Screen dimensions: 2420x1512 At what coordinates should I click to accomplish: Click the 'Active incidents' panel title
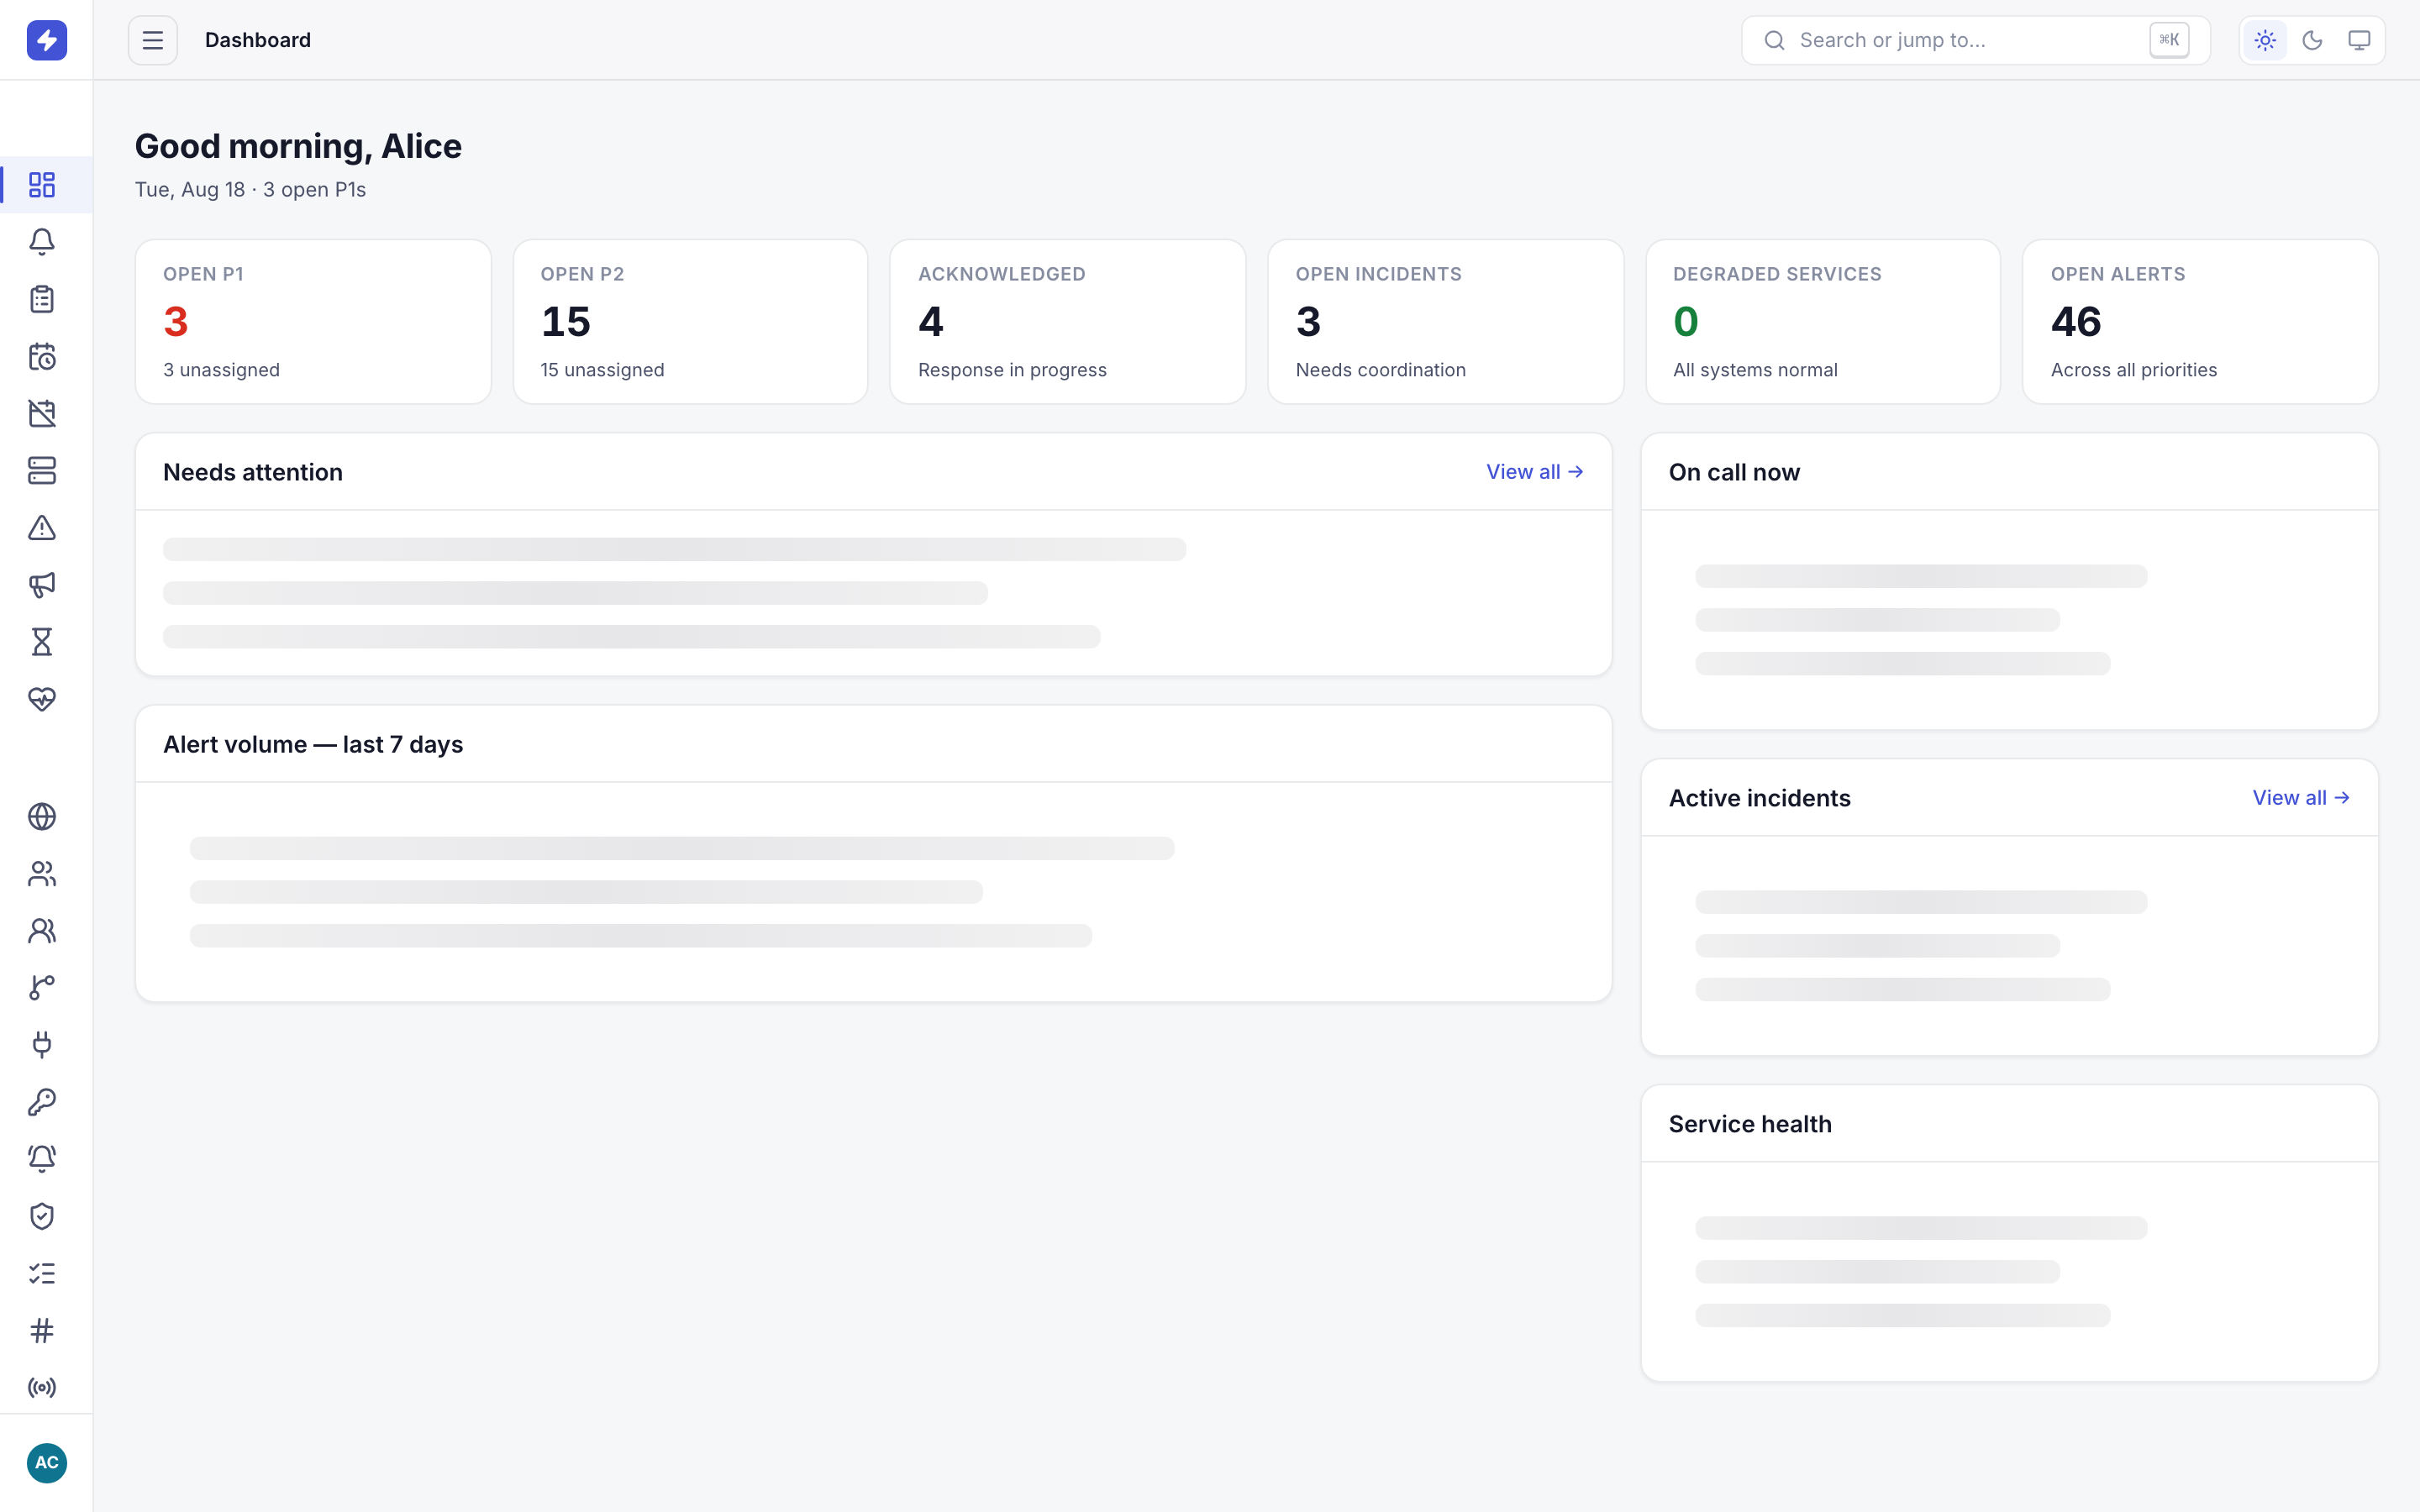click(x=1759, y=798)
